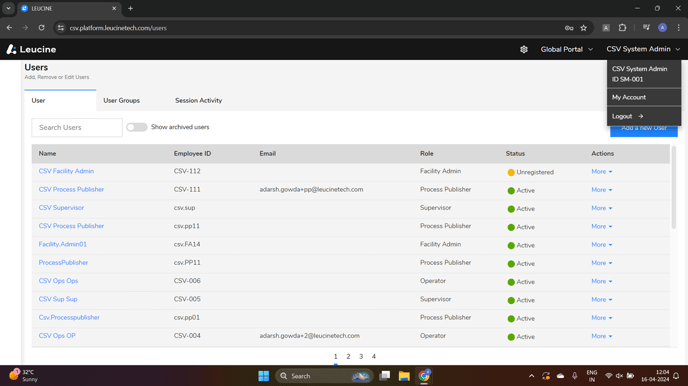Image resolution: width=688 pixels, height=386 pixels.
Task: Click the Chrome icon in taskbar
Action: pos(424,376)
